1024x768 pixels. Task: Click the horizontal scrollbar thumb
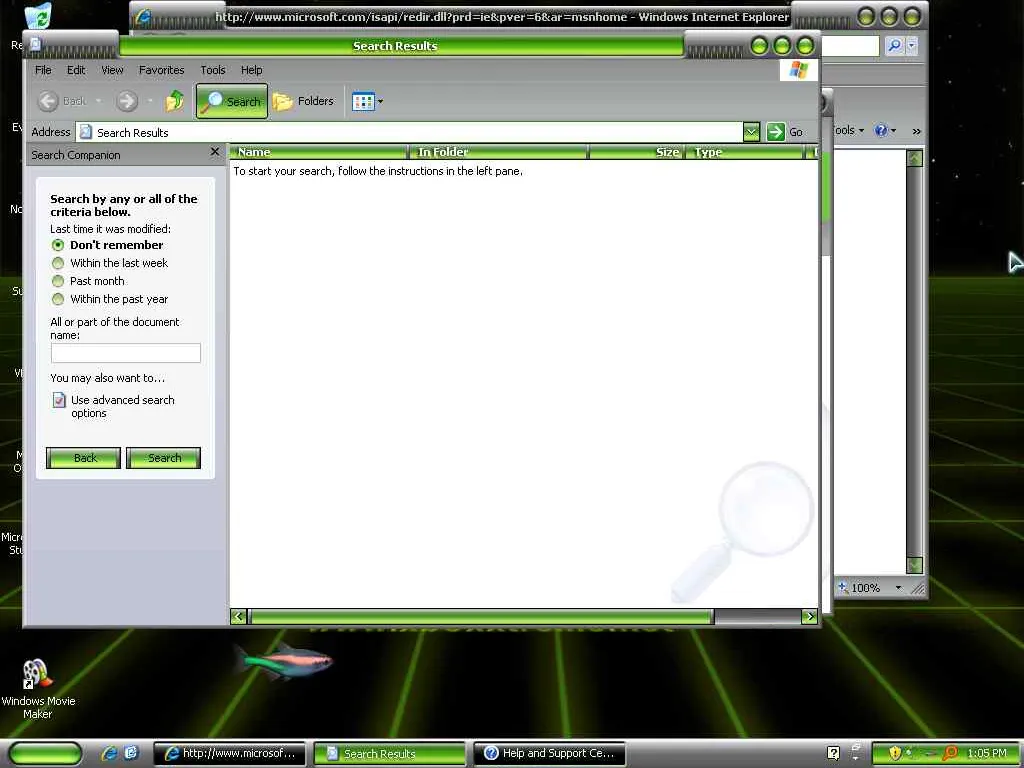[481, 616]
